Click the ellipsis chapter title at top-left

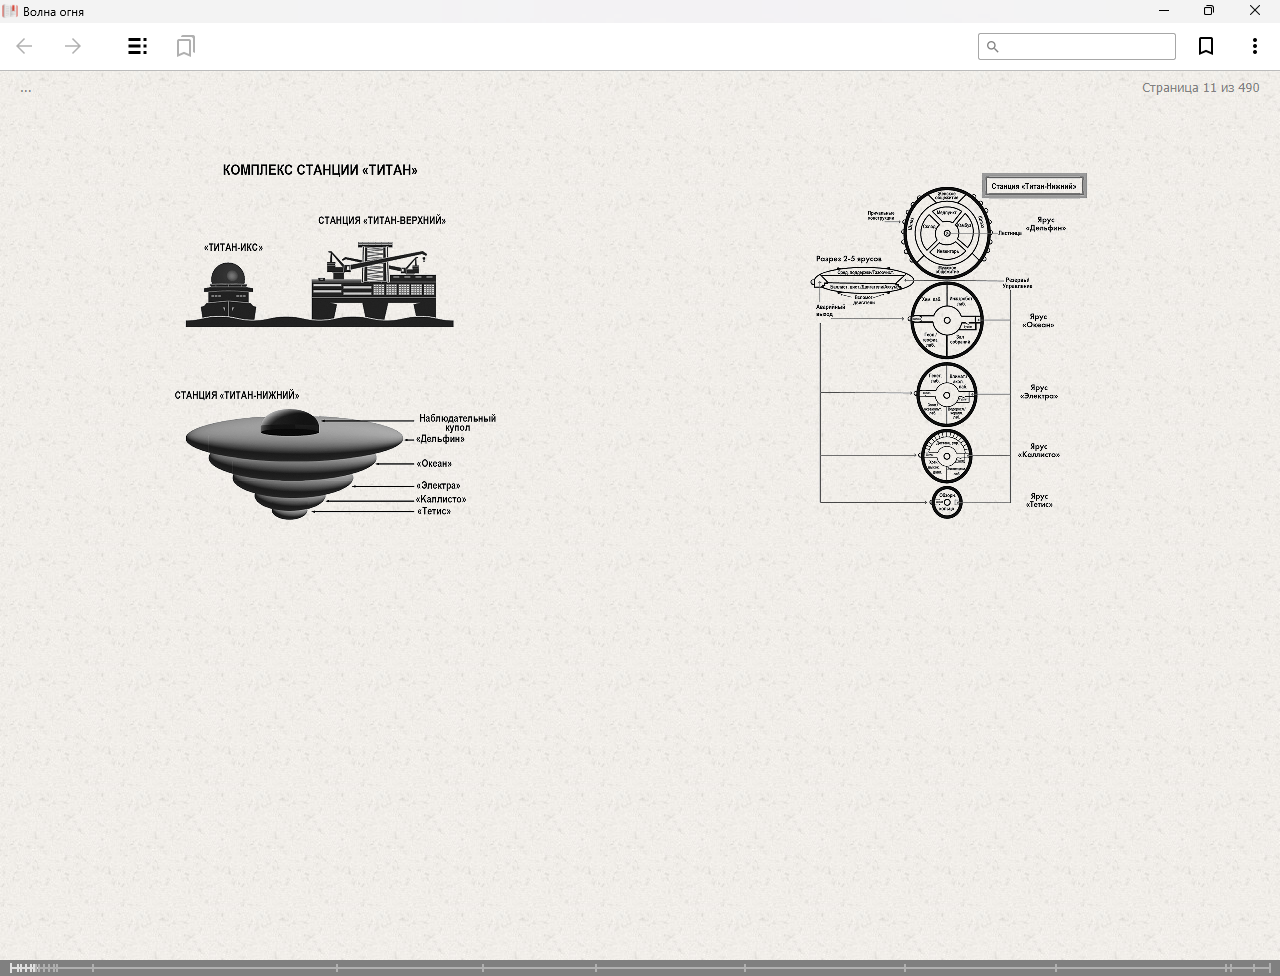[x=26, y=89]
